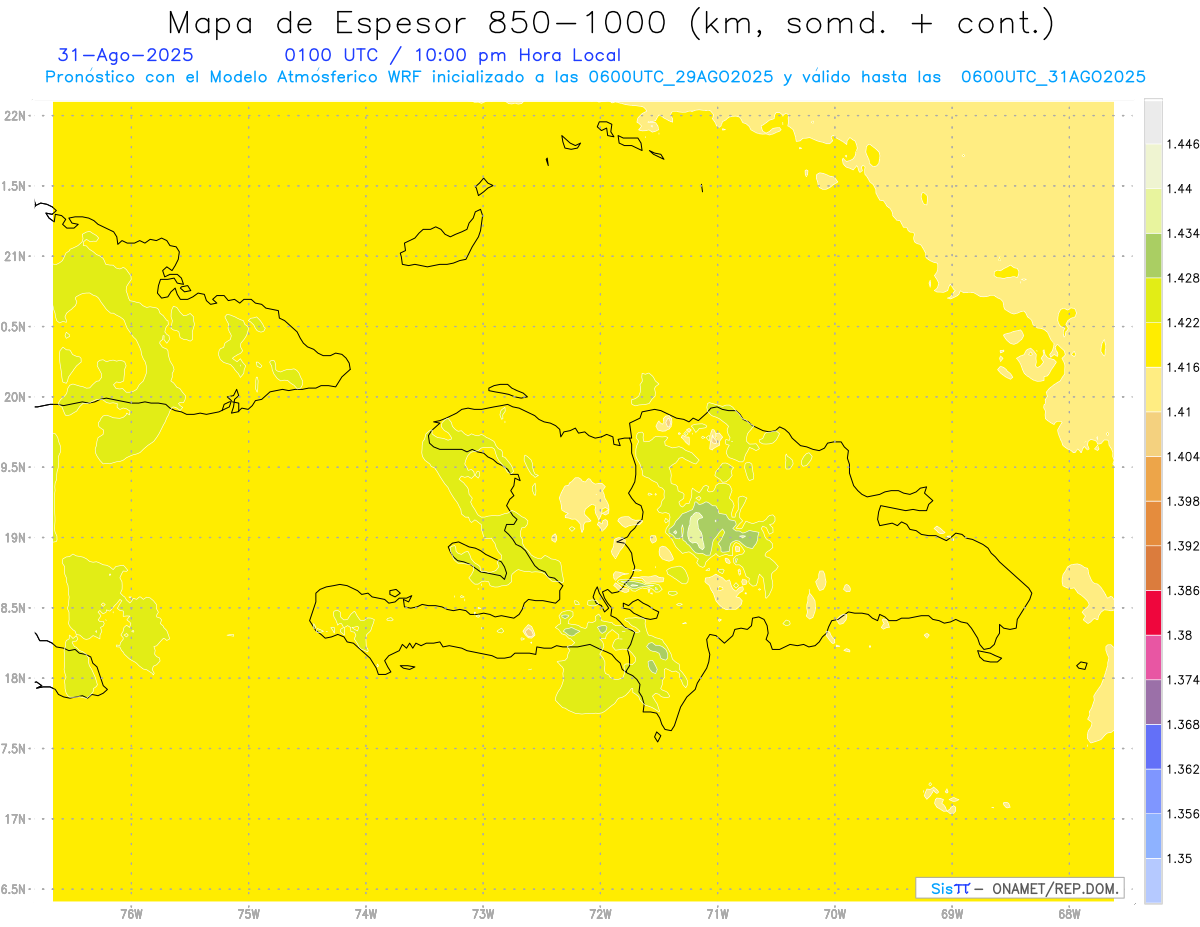The width and height of the screenshot is (1200, 927).
Task: Click the latitude label 17N
Action: (15, 819)
